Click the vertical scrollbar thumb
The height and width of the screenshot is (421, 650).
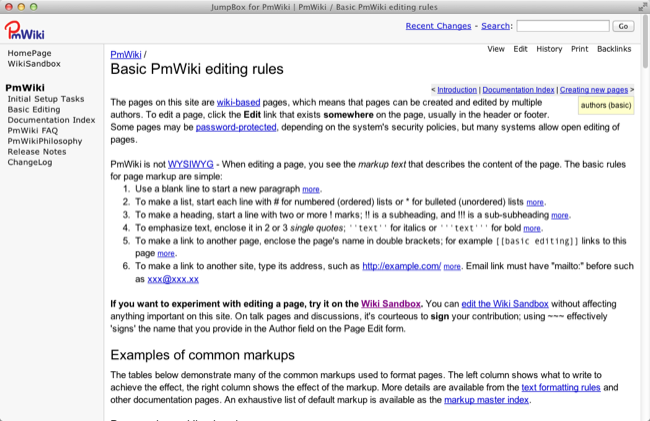[x=645, y=41]
